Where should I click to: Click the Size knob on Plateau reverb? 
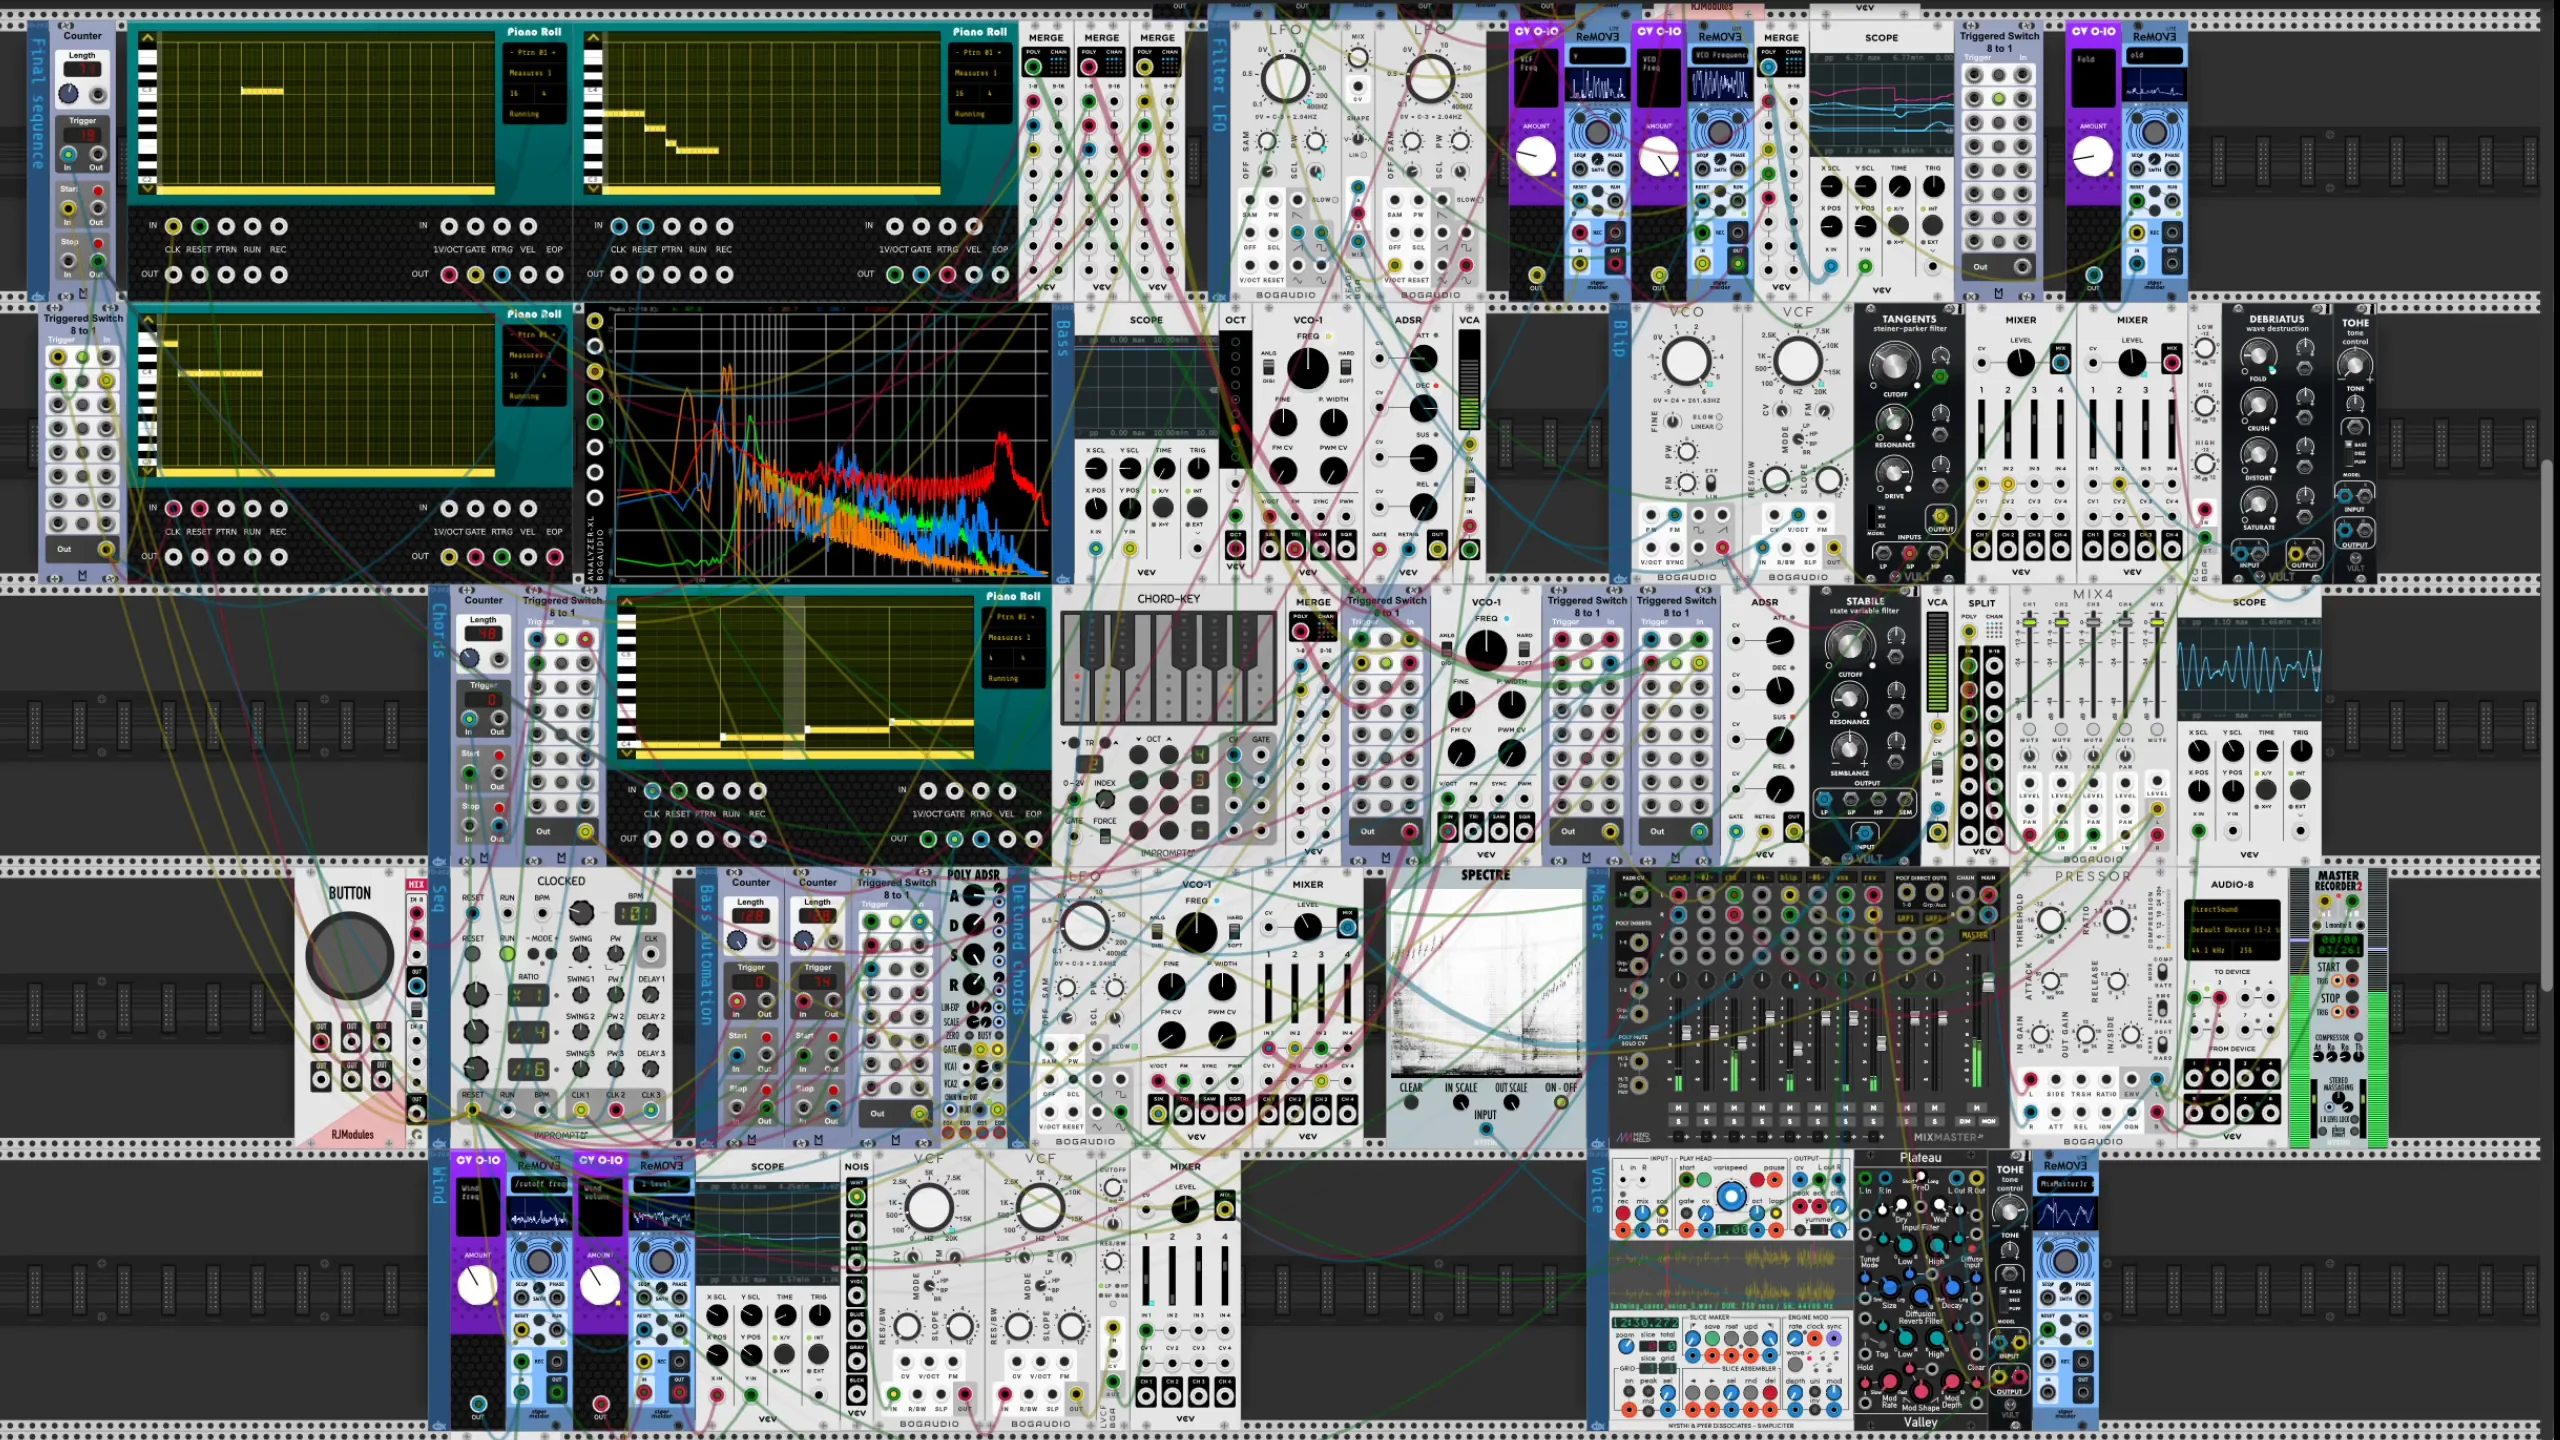(x=1889, y=1287)
